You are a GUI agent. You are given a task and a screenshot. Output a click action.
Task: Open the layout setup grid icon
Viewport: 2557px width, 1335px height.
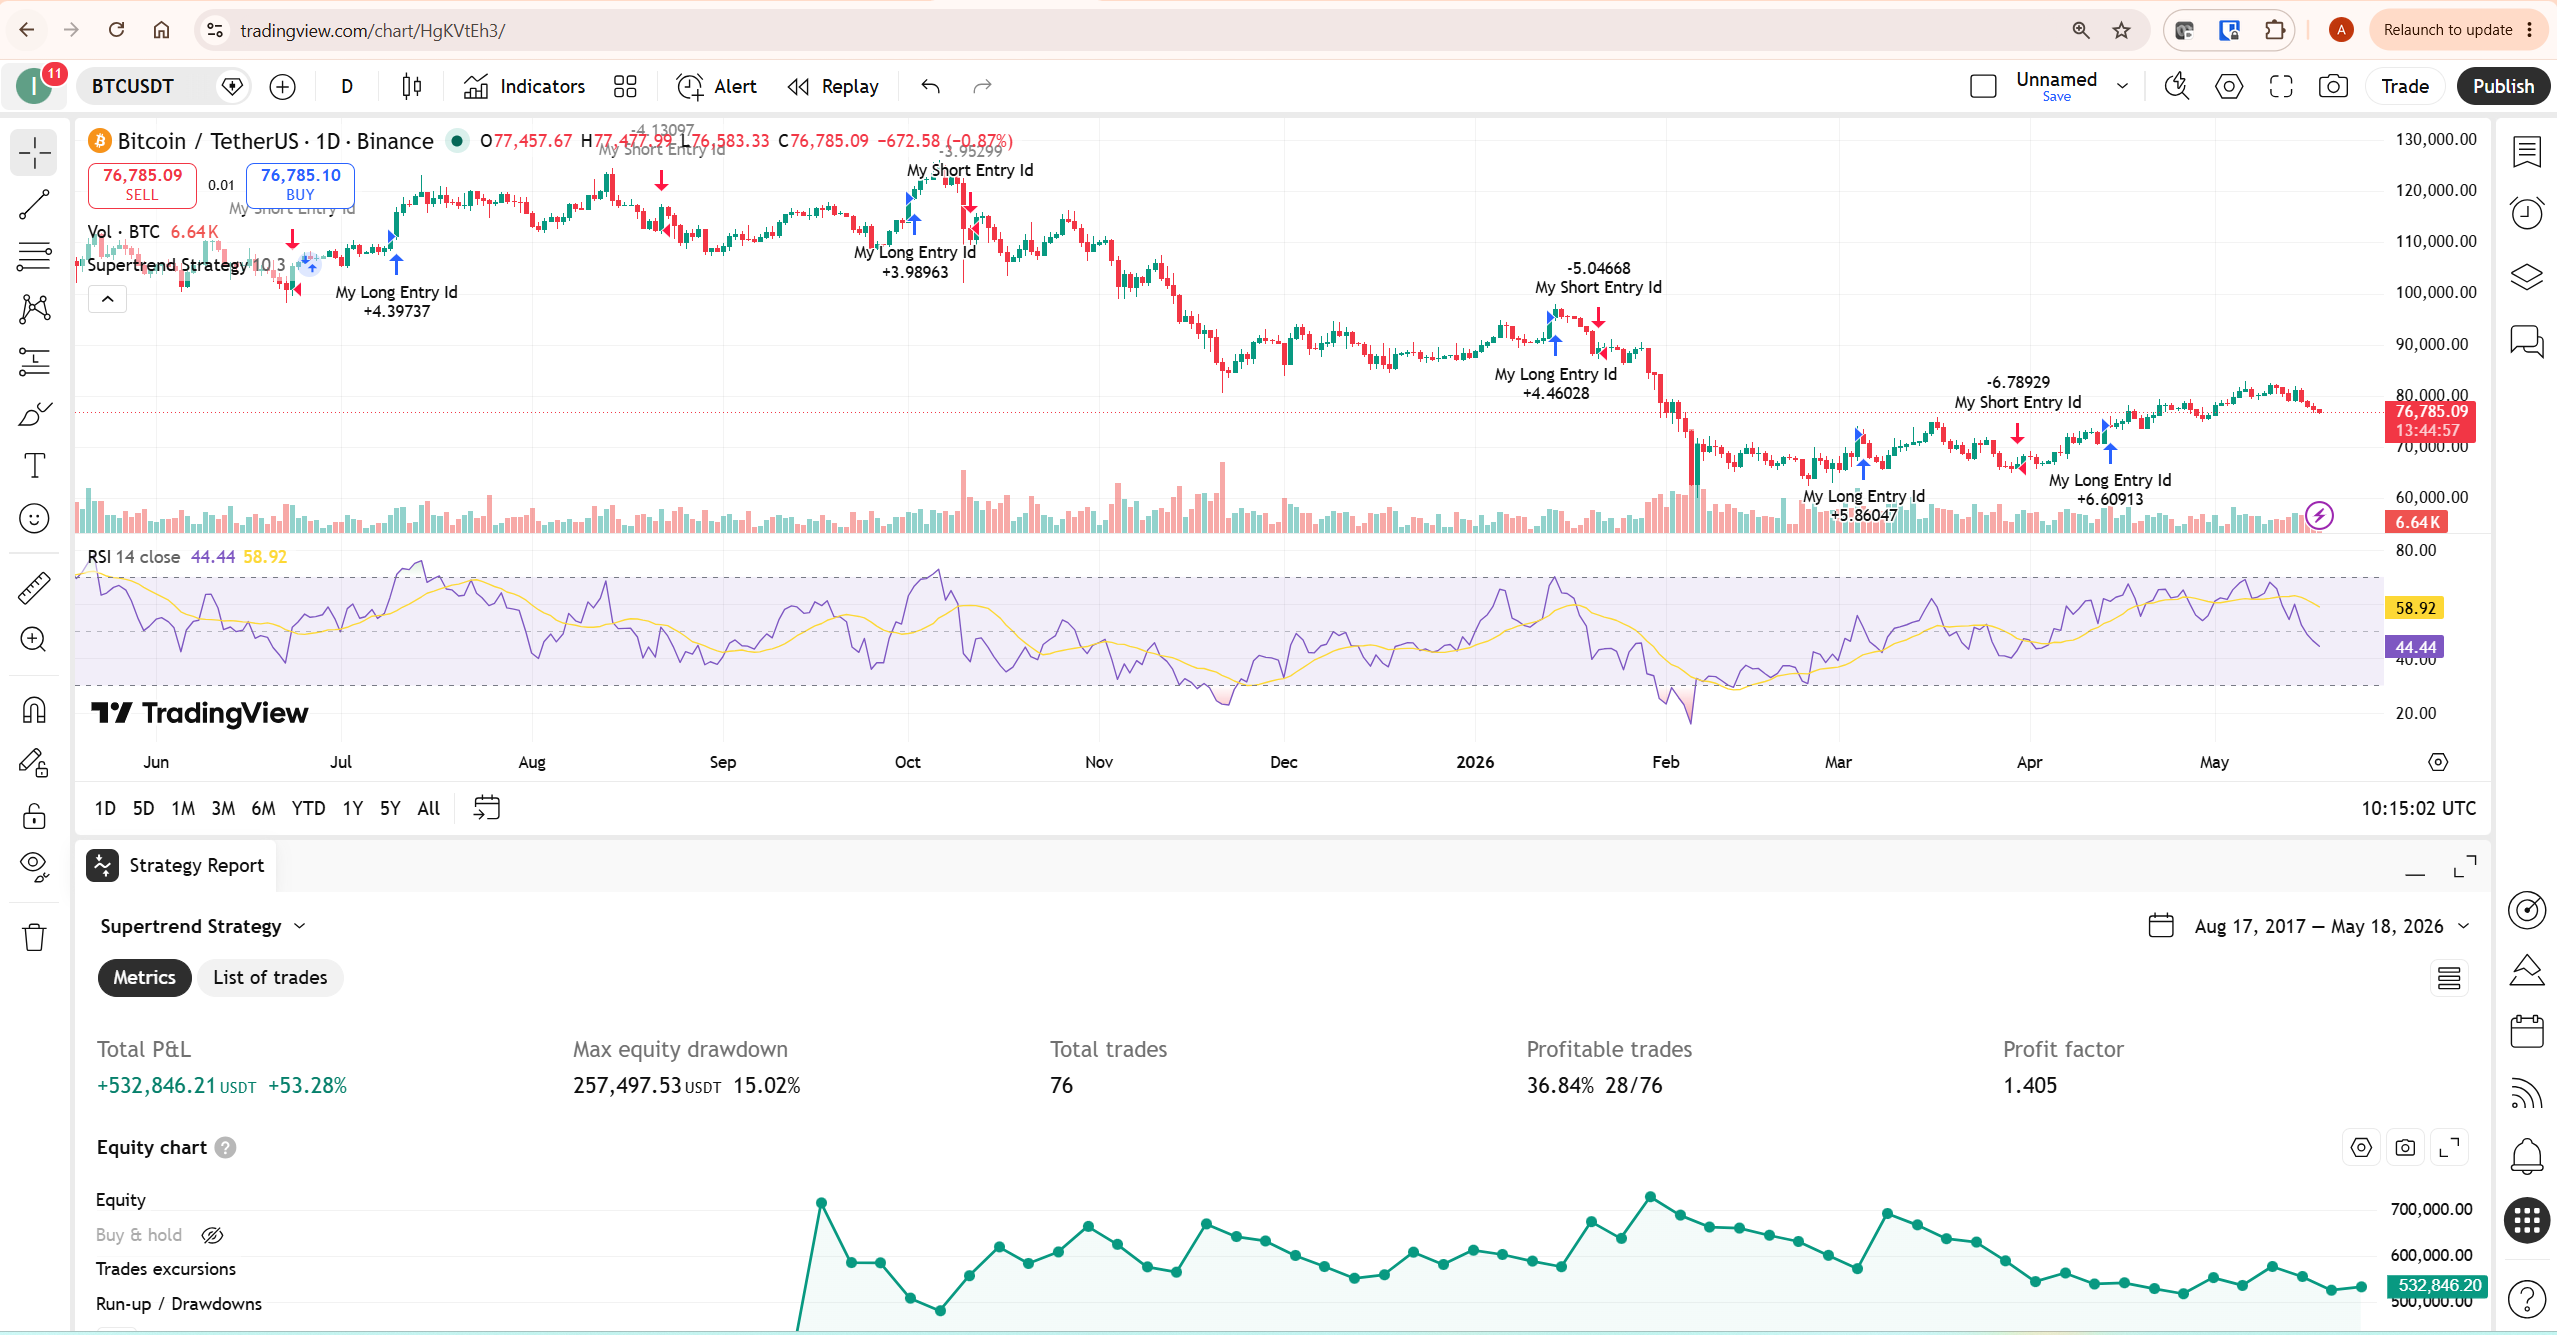tap(625, 87)
